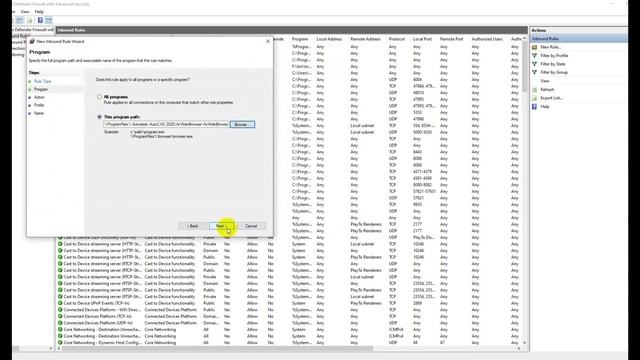
Task: Click the Next button in wizard
Action: click(x=221, y=226)
